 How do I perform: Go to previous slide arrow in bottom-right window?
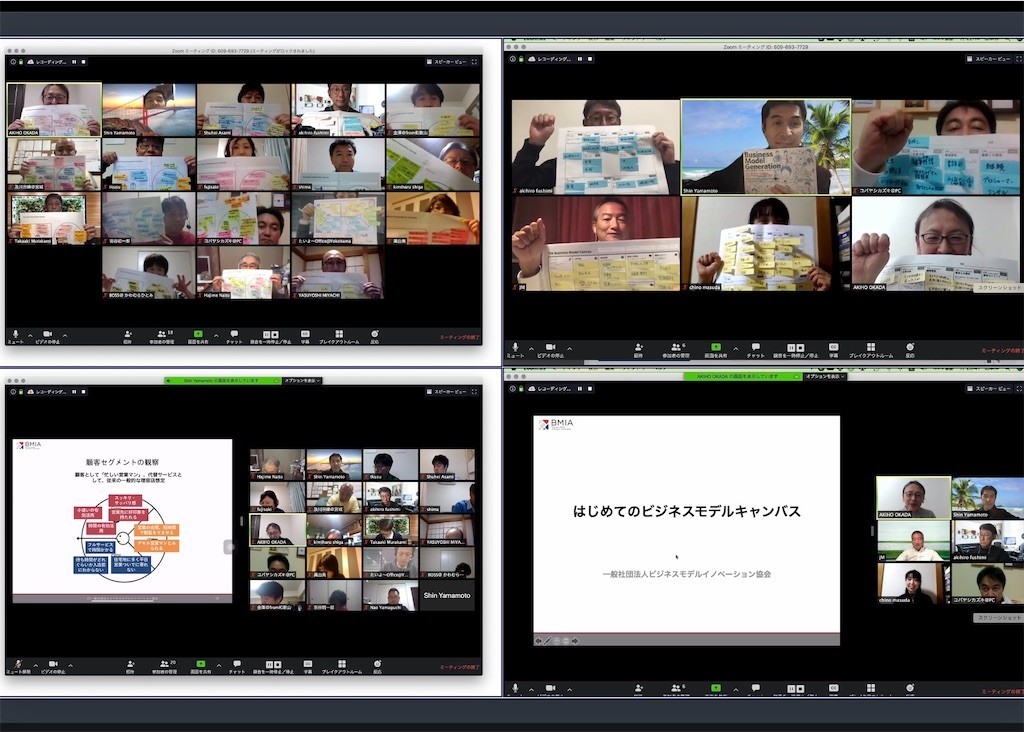pyautogui.click(x=538, y=641)
